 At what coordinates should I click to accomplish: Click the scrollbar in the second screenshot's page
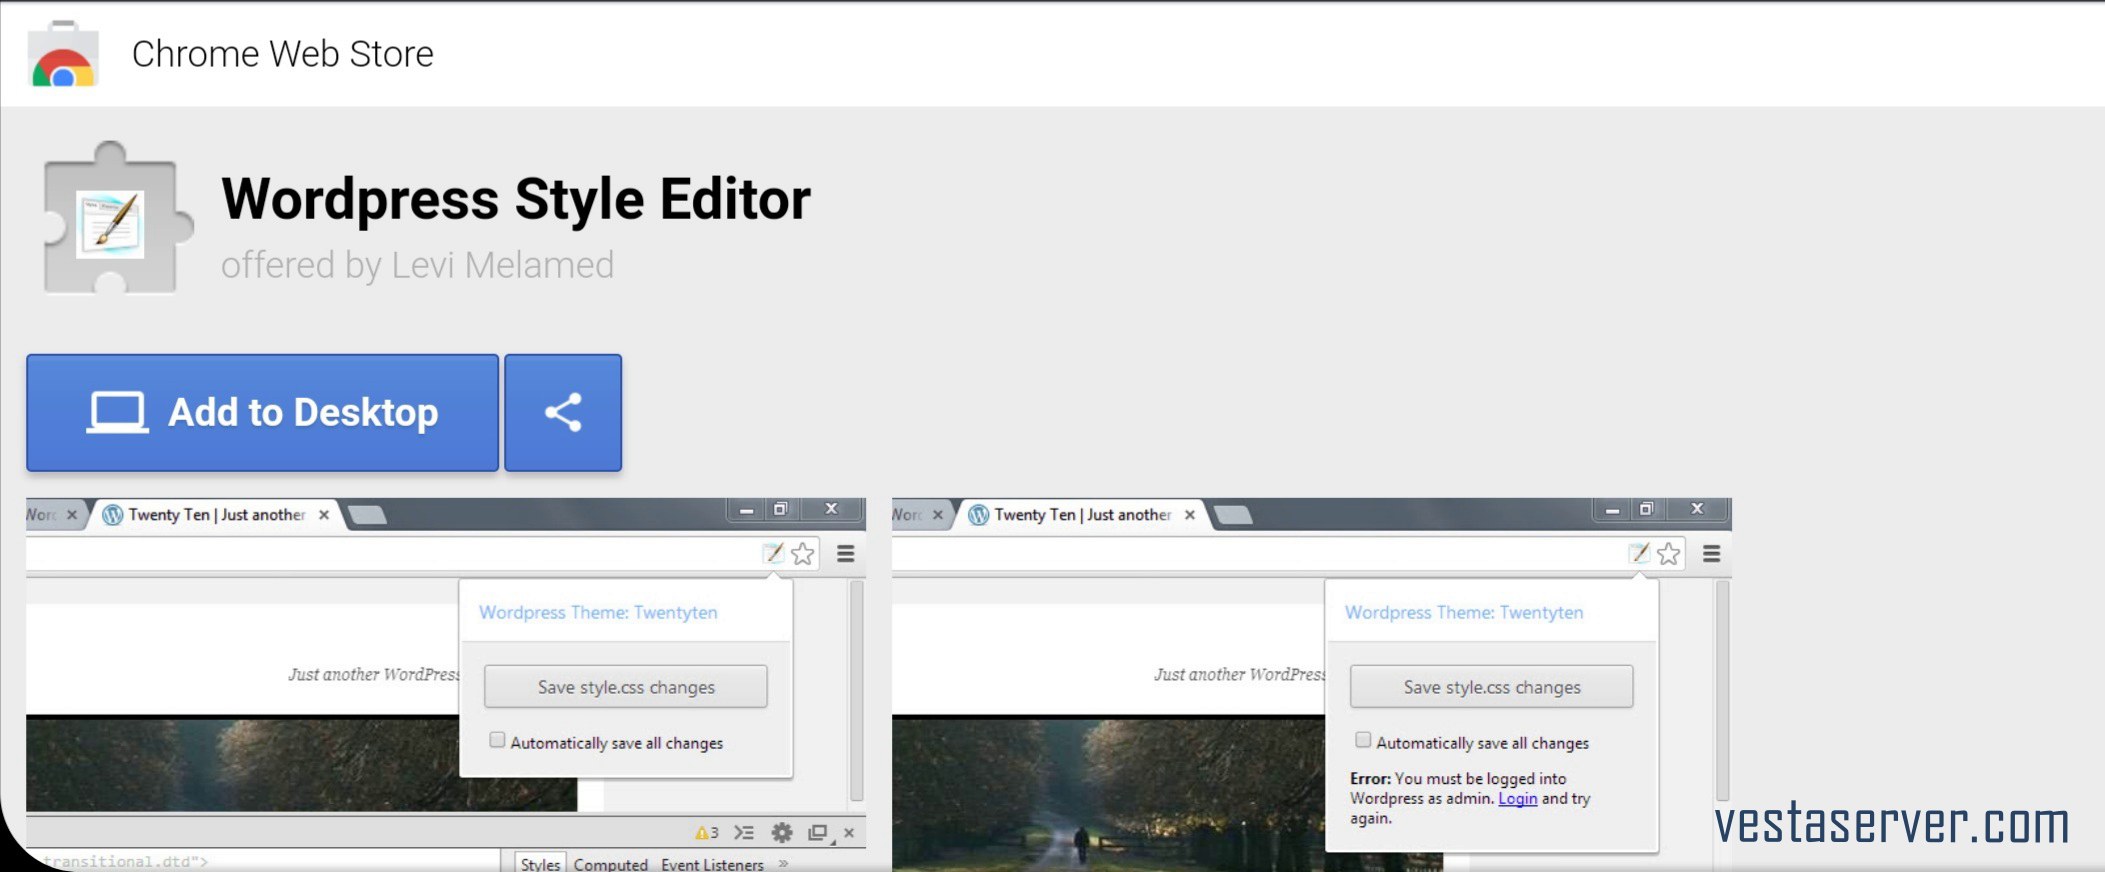1722,690
